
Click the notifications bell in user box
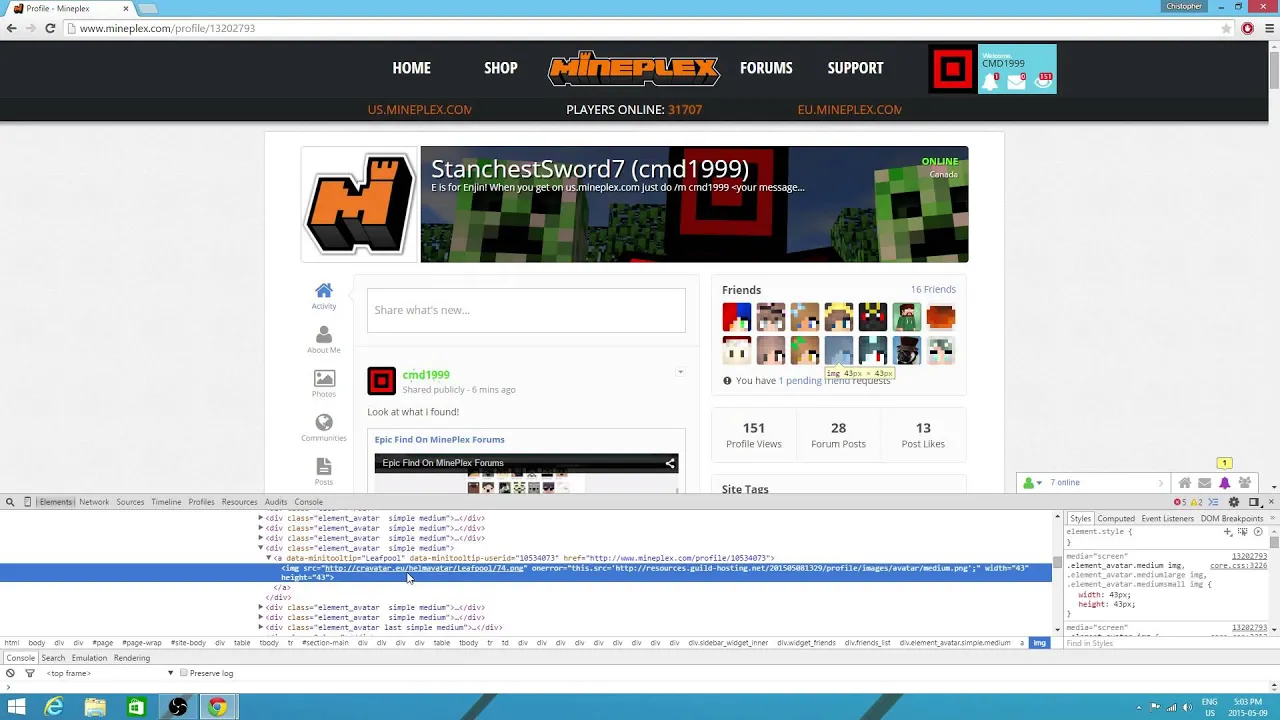coord(990,81)
